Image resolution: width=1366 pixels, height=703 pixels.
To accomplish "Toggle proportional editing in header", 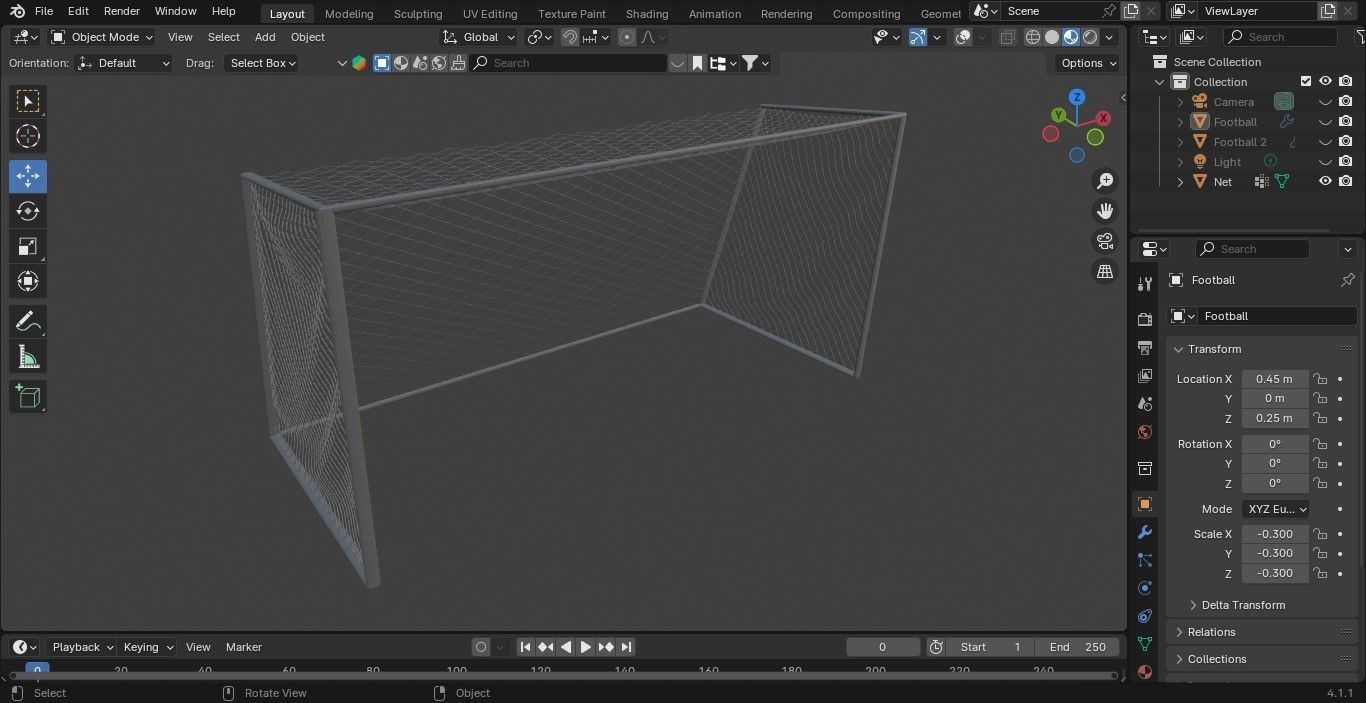I will (627, 37).
